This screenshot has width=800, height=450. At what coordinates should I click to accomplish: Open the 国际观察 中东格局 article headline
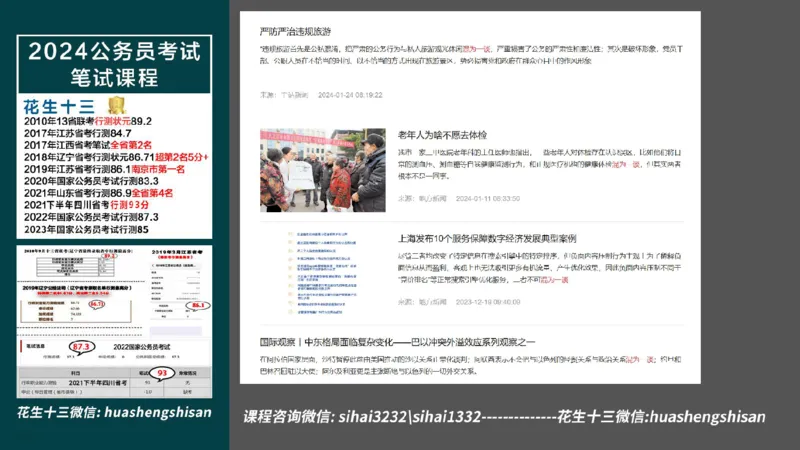(397, 342)
